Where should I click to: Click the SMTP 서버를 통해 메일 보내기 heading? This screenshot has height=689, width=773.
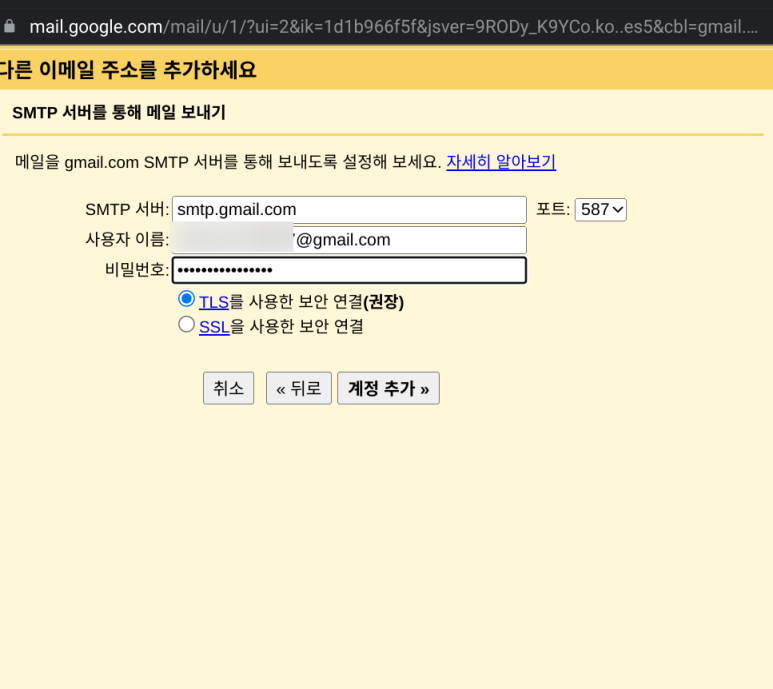click(x=119, y=112)
